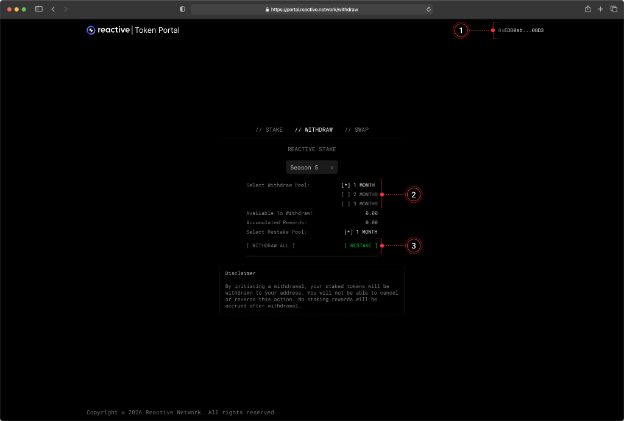Image resolution: width=624 pixels, height=421 pixels.
Task: Click the green RESTAKE button
Action: (361, 246)
